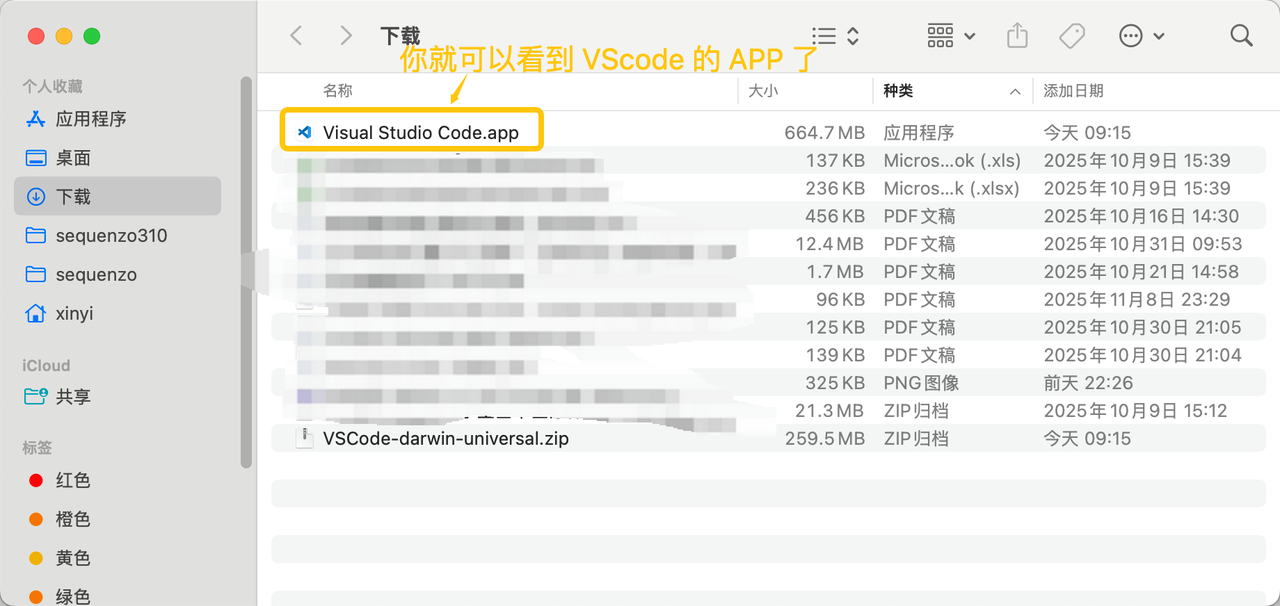Viewport: 1280px width, 606px height.
Task: Open the share menu icon
Action: [1017, 36]
